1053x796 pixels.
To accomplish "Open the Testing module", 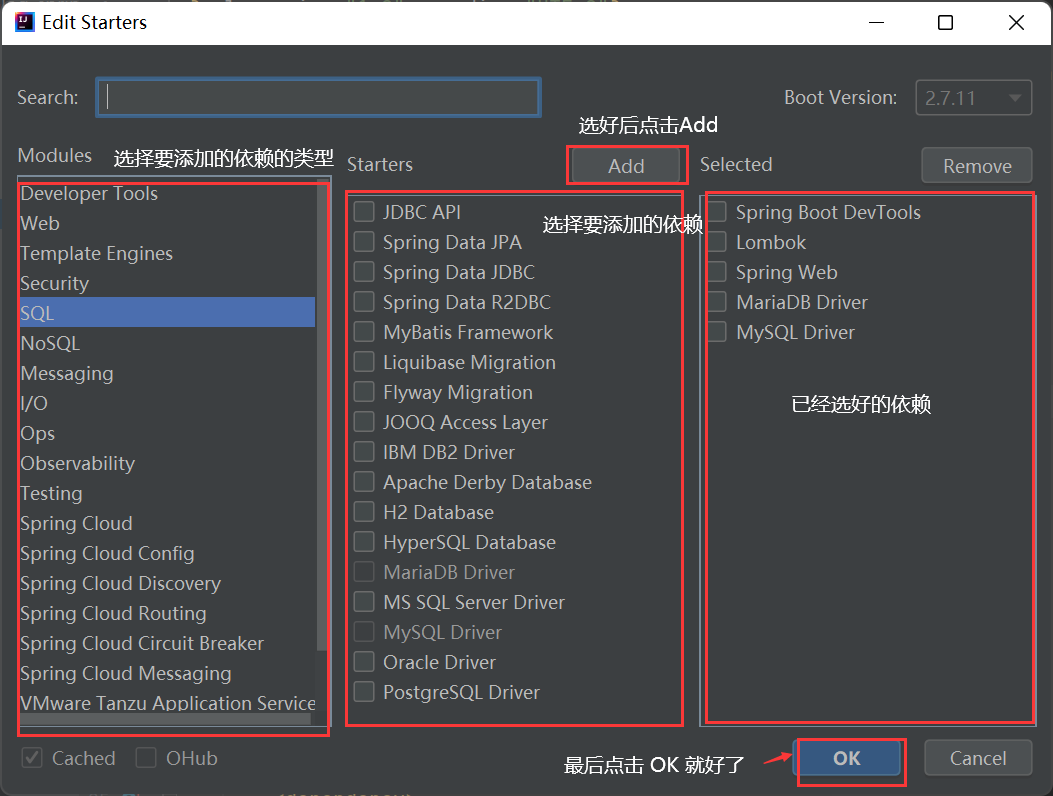I will click(167, 493).
